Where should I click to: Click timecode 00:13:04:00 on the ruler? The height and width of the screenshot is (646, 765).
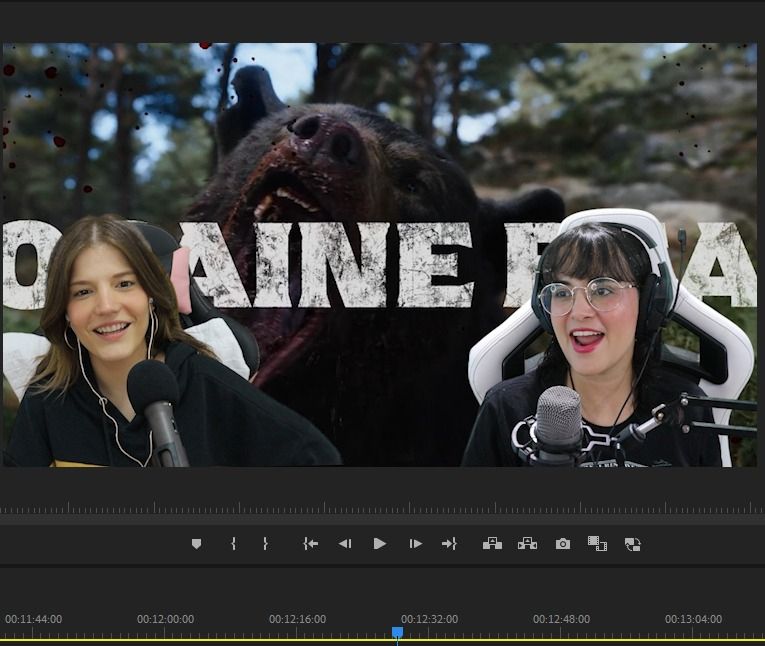693,619
